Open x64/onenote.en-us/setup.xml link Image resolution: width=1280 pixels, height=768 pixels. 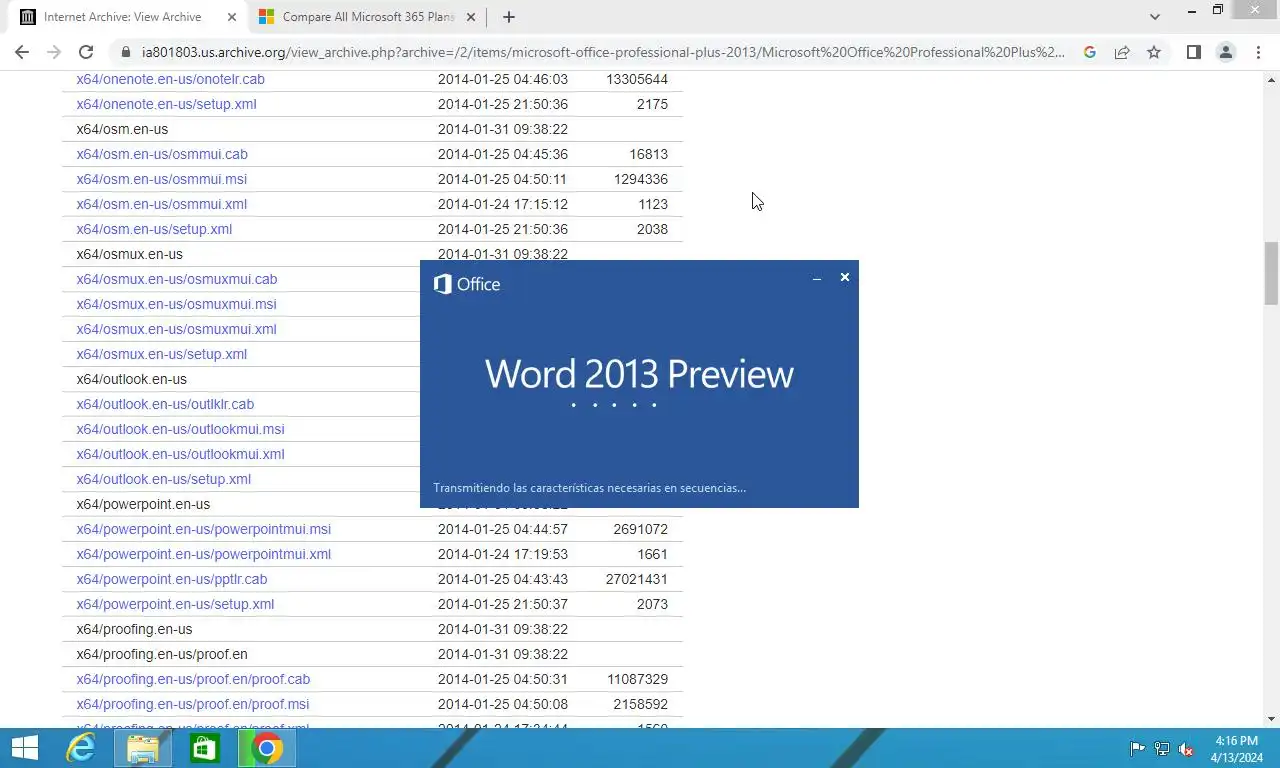coord(166,104)
